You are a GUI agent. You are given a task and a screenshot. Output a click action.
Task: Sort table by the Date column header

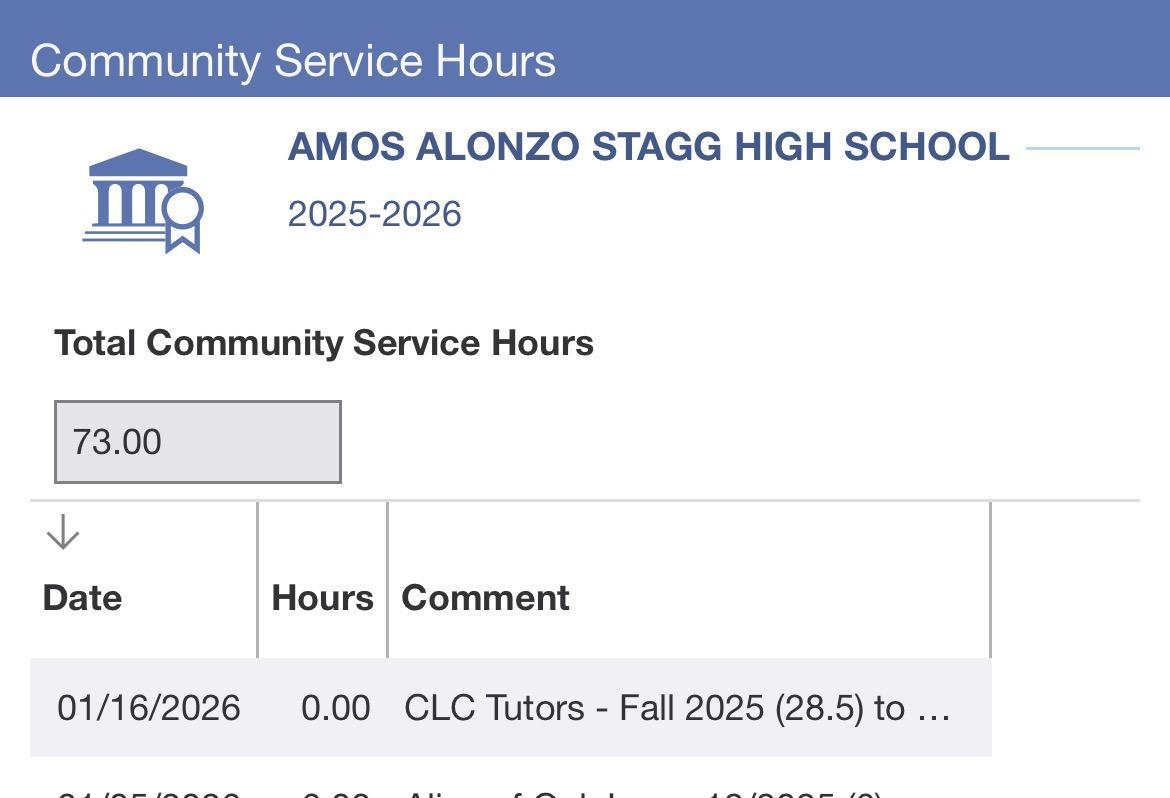82,598
